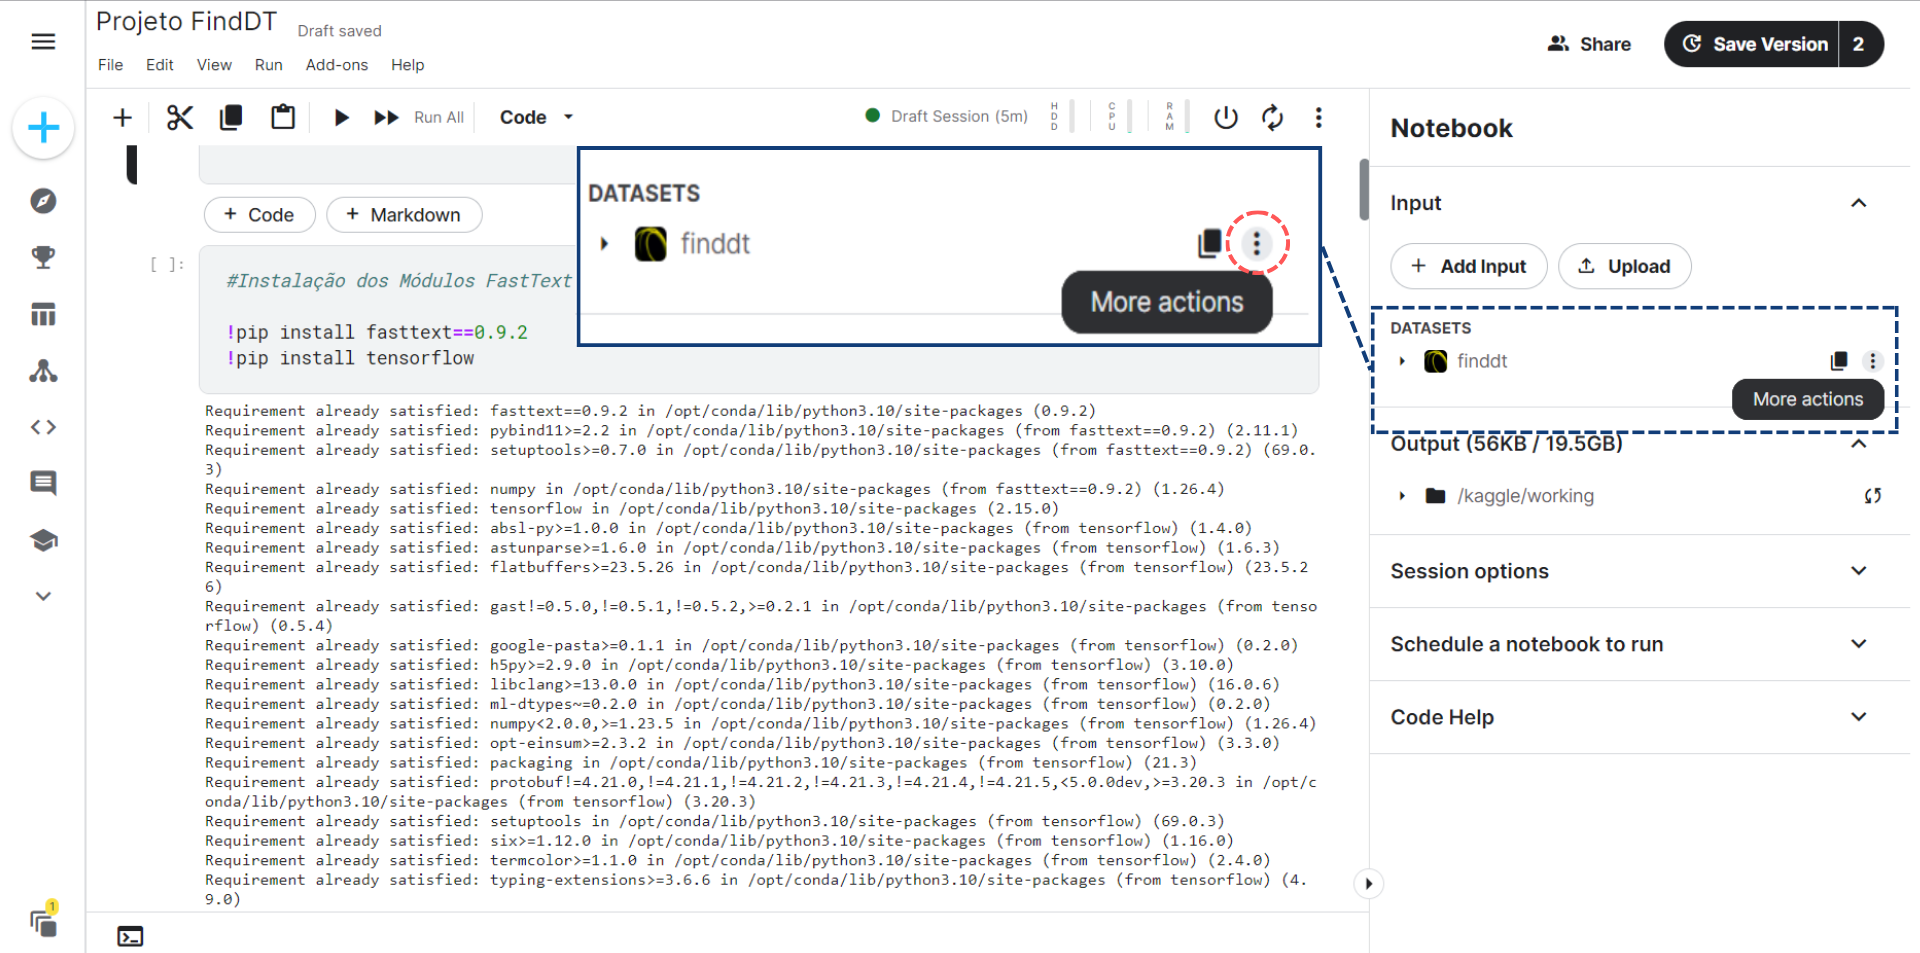Expand the finddt dataset tree in sidebar

[1402, 362]
